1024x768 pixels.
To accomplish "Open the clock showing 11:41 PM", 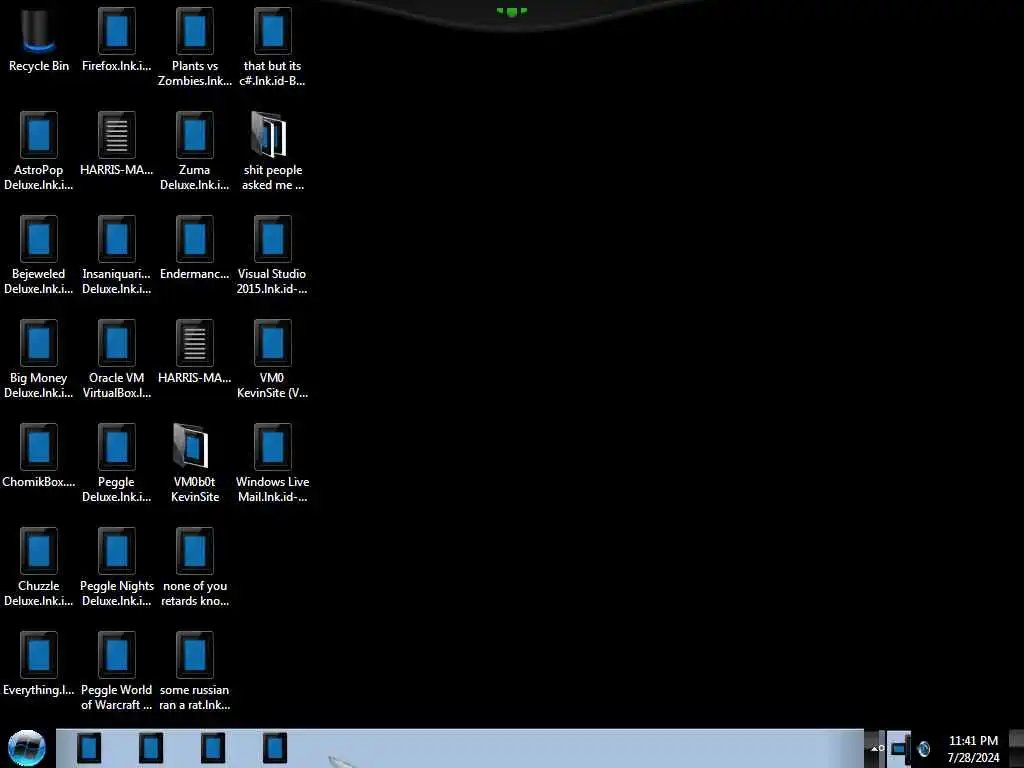I will [x=973, y=749].
